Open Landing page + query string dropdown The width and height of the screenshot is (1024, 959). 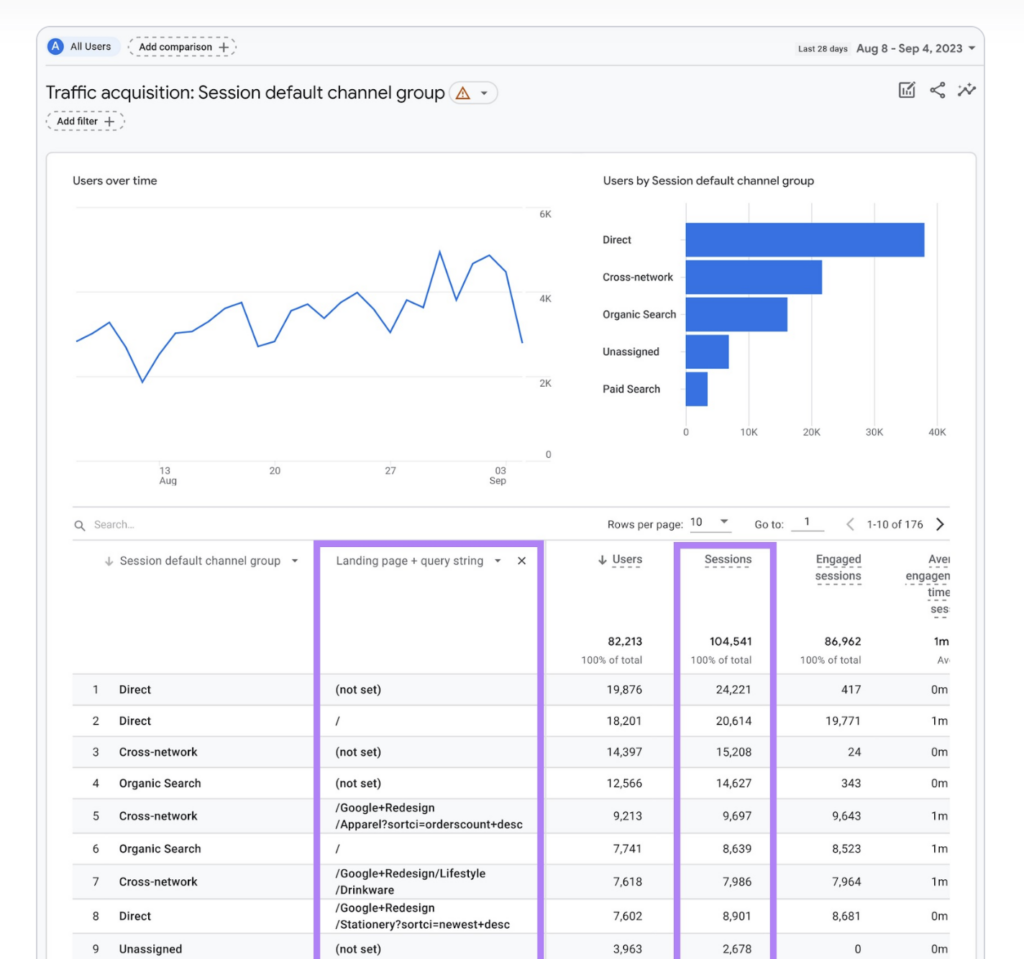point(498,561)
